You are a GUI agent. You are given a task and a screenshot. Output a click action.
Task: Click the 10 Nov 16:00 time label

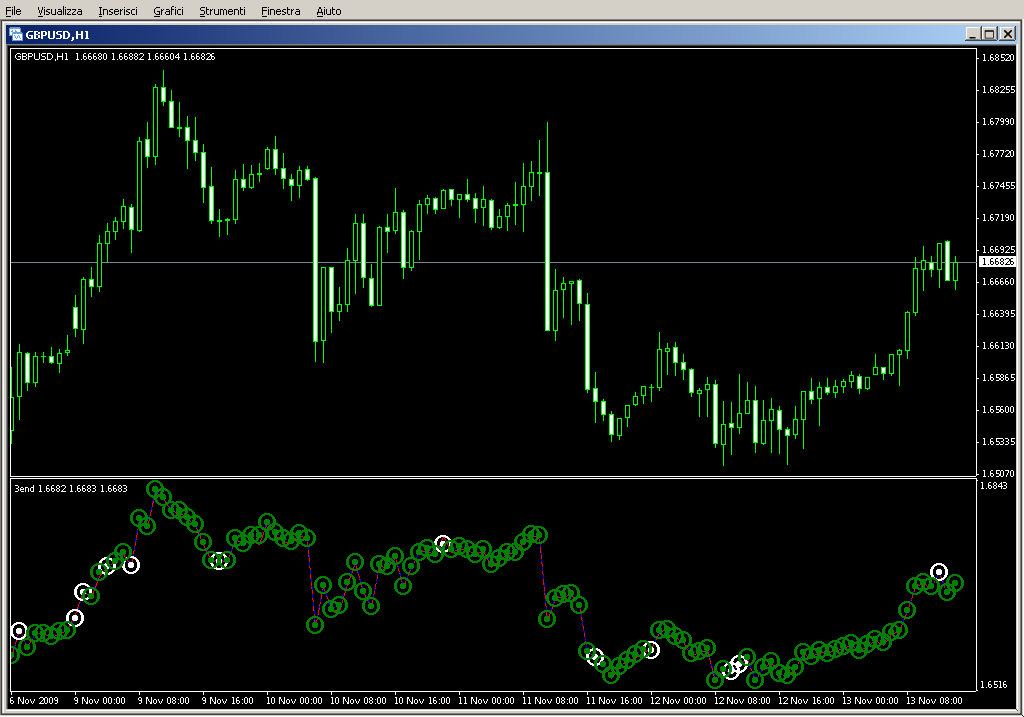[x=422, y=701]
